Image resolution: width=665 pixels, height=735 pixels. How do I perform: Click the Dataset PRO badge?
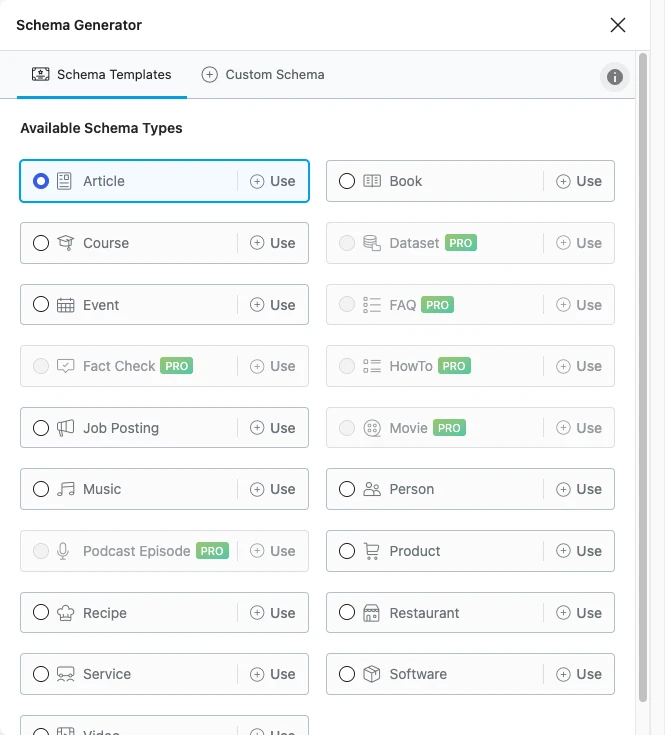pyautogui.click(x=461, y=243)
